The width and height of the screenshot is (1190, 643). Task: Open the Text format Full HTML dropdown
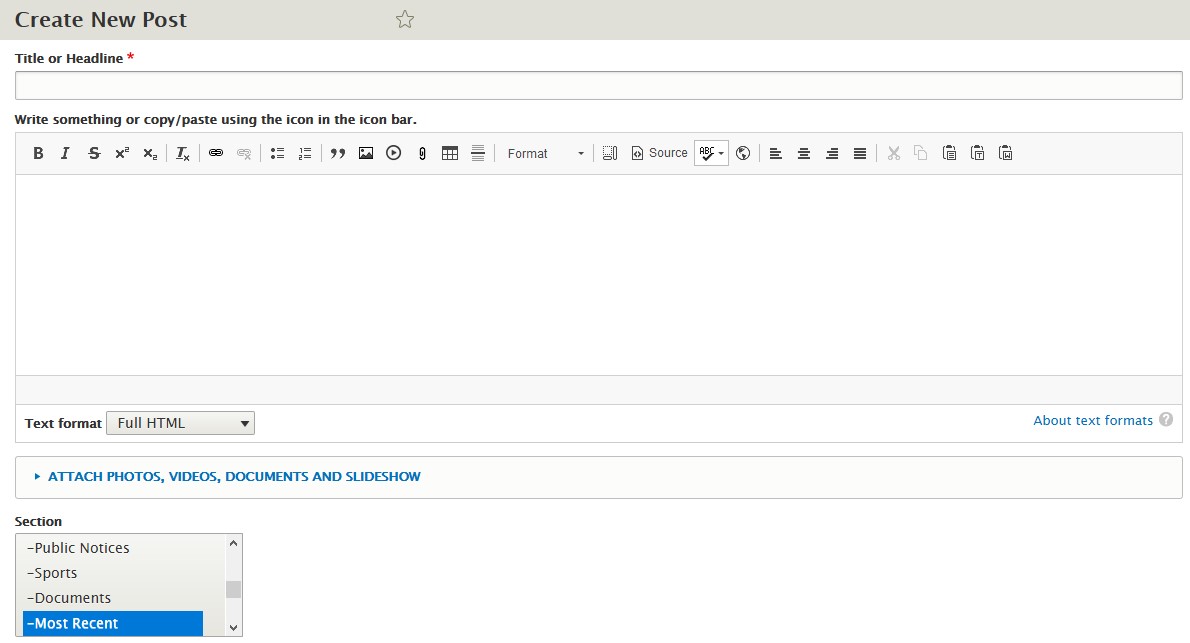180,423
